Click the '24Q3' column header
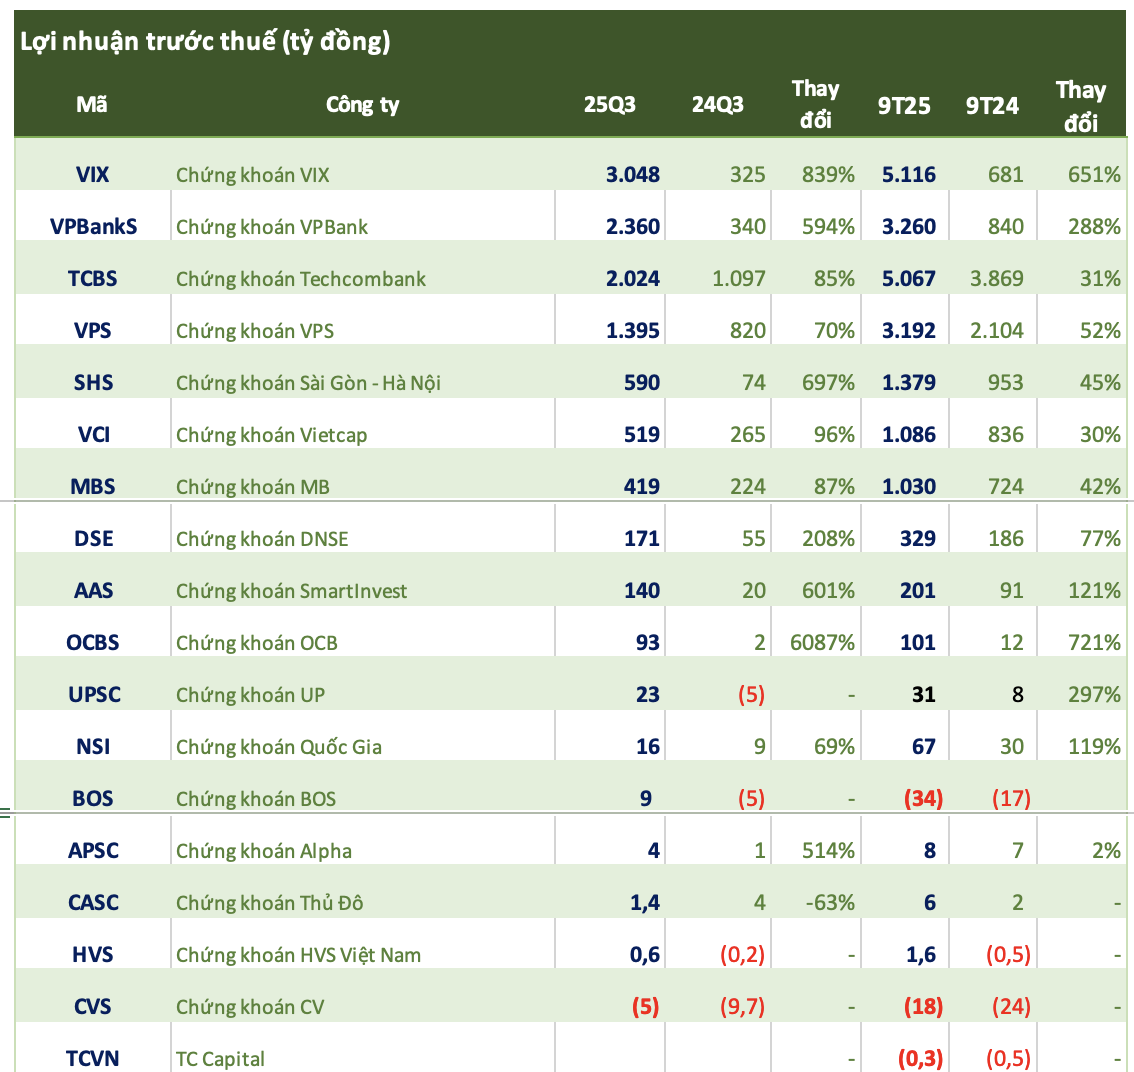Screen dimensions: 1134x1072 click(717, 105)
